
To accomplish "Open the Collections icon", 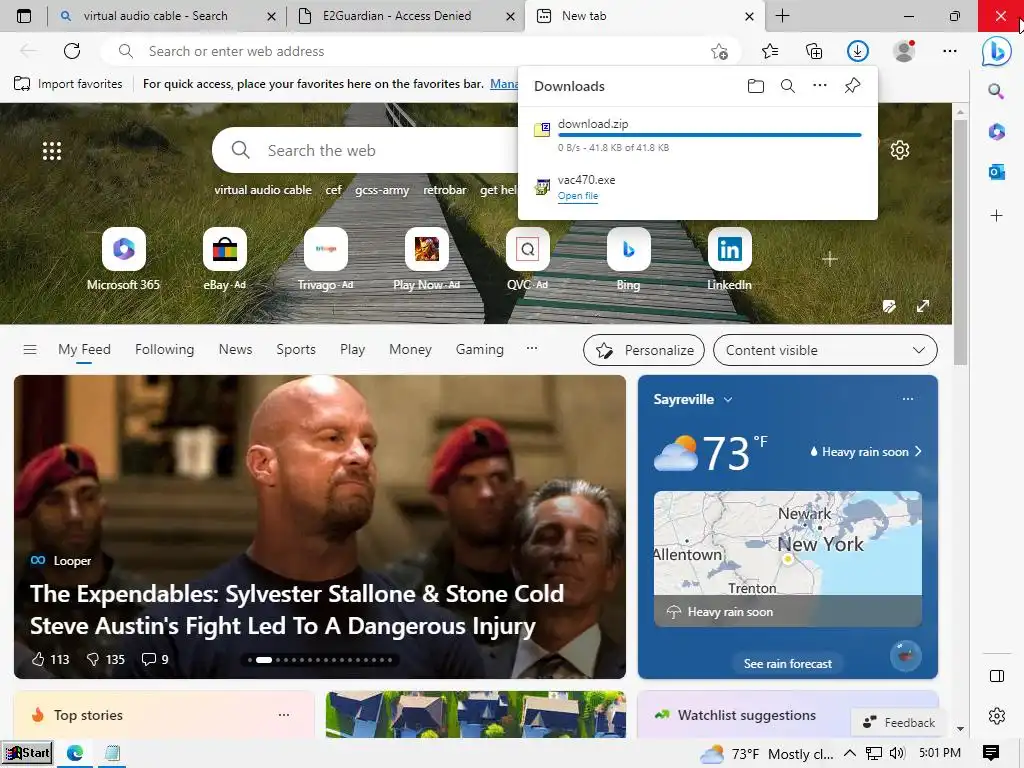I will click(x=814, y=51).
